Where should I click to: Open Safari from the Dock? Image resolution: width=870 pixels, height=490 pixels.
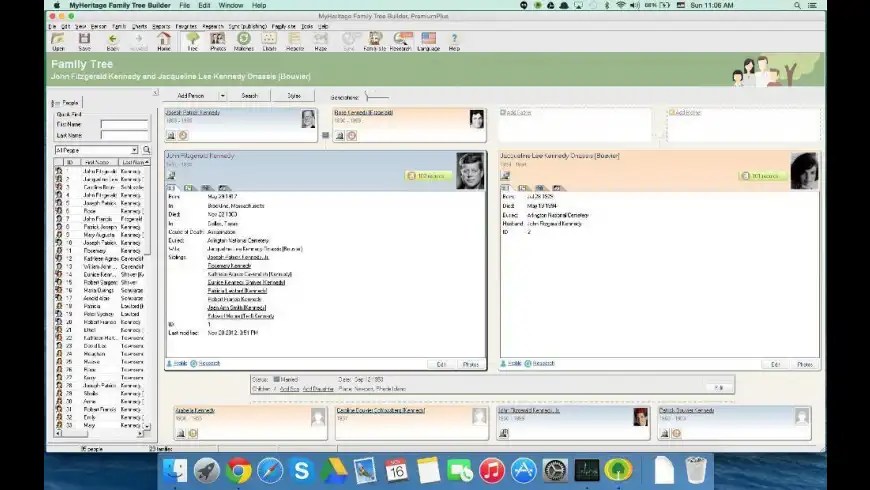(270, 471)
